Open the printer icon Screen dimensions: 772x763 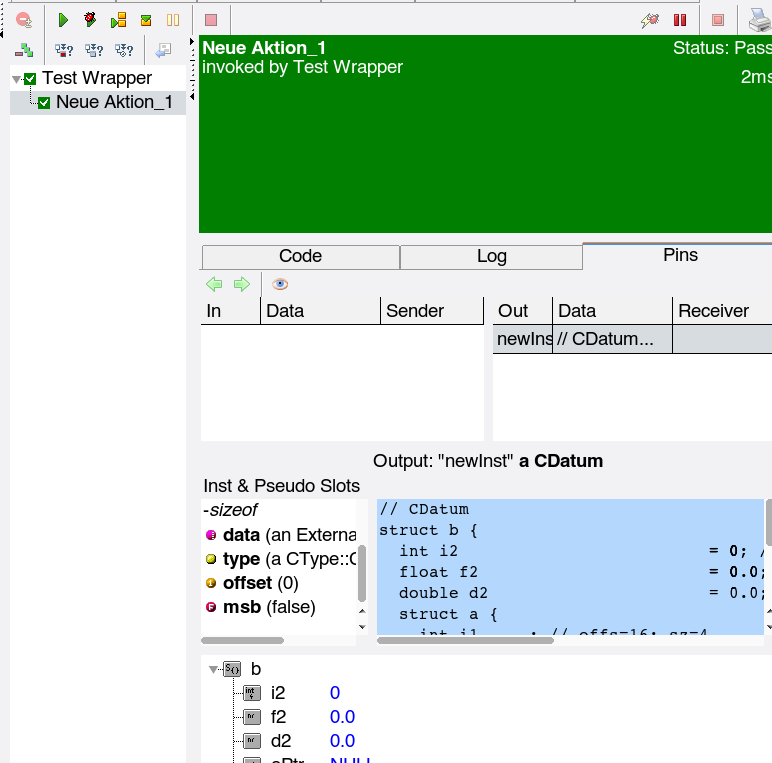click(759, 20)
